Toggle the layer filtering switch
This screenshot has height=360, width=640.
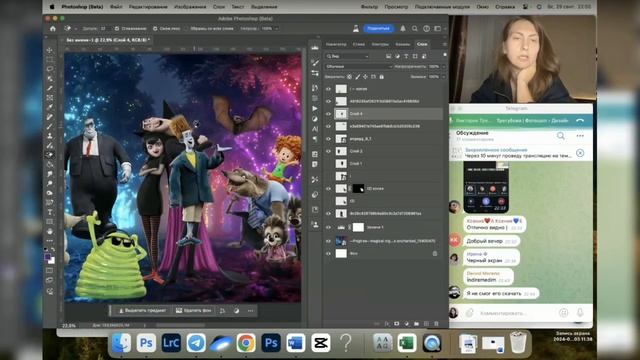click(444, 55)
